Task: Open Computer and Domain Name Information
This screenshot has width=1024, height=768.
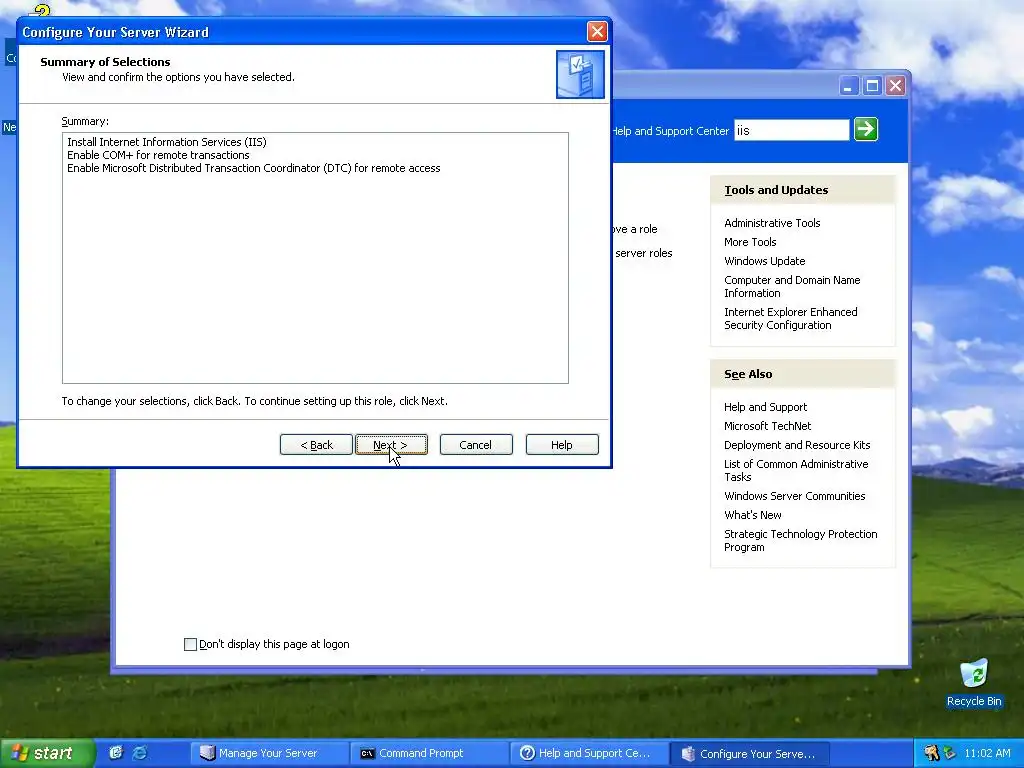Action: [x=792, y=286]
